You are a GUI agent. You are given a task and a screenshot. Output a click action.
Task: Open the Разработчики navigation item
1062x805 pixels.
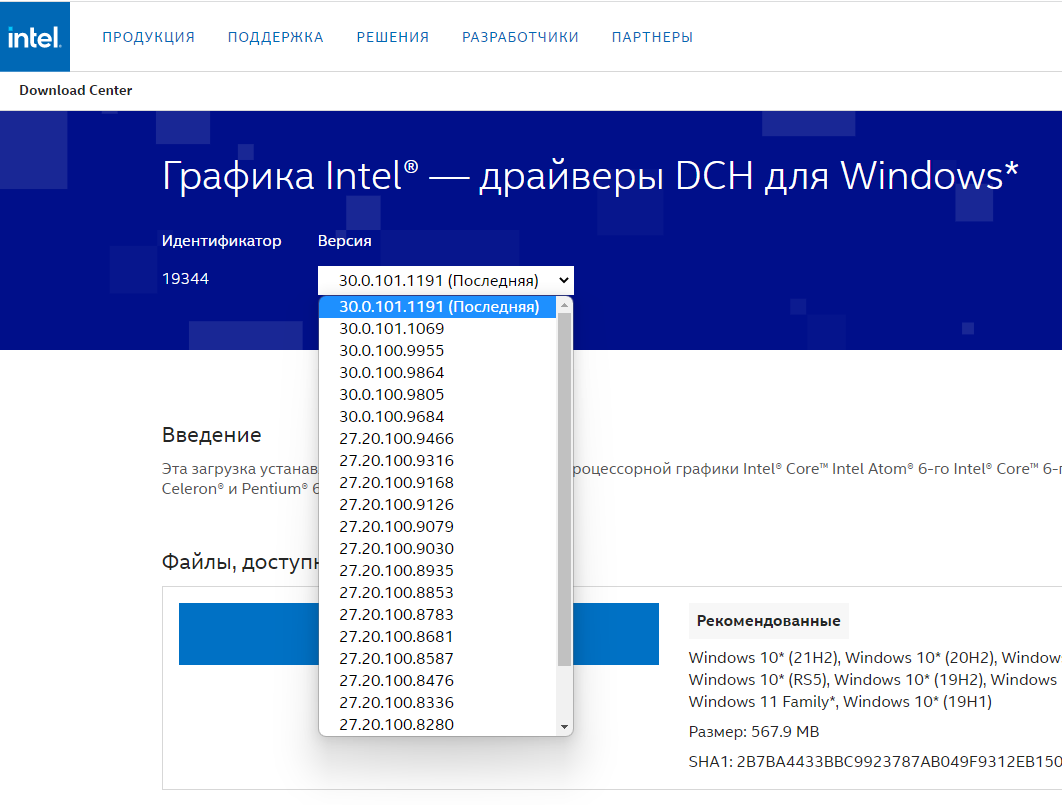click(520, 37)
